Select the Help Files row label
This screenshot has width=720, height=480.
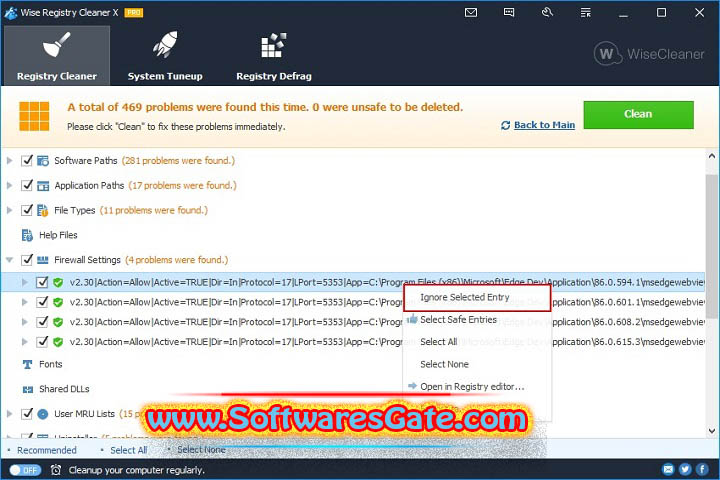58,235
